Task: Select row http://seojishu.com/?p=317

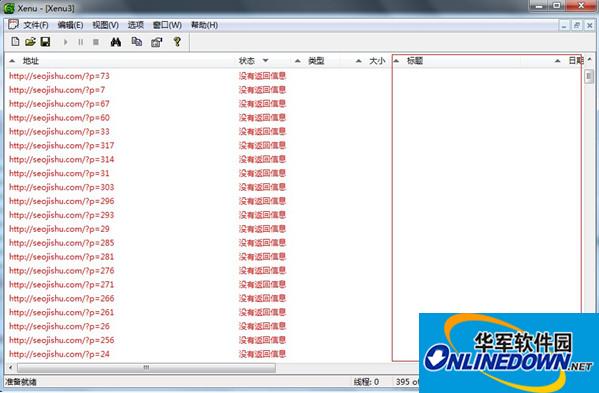Action: (x=62, y=146)
